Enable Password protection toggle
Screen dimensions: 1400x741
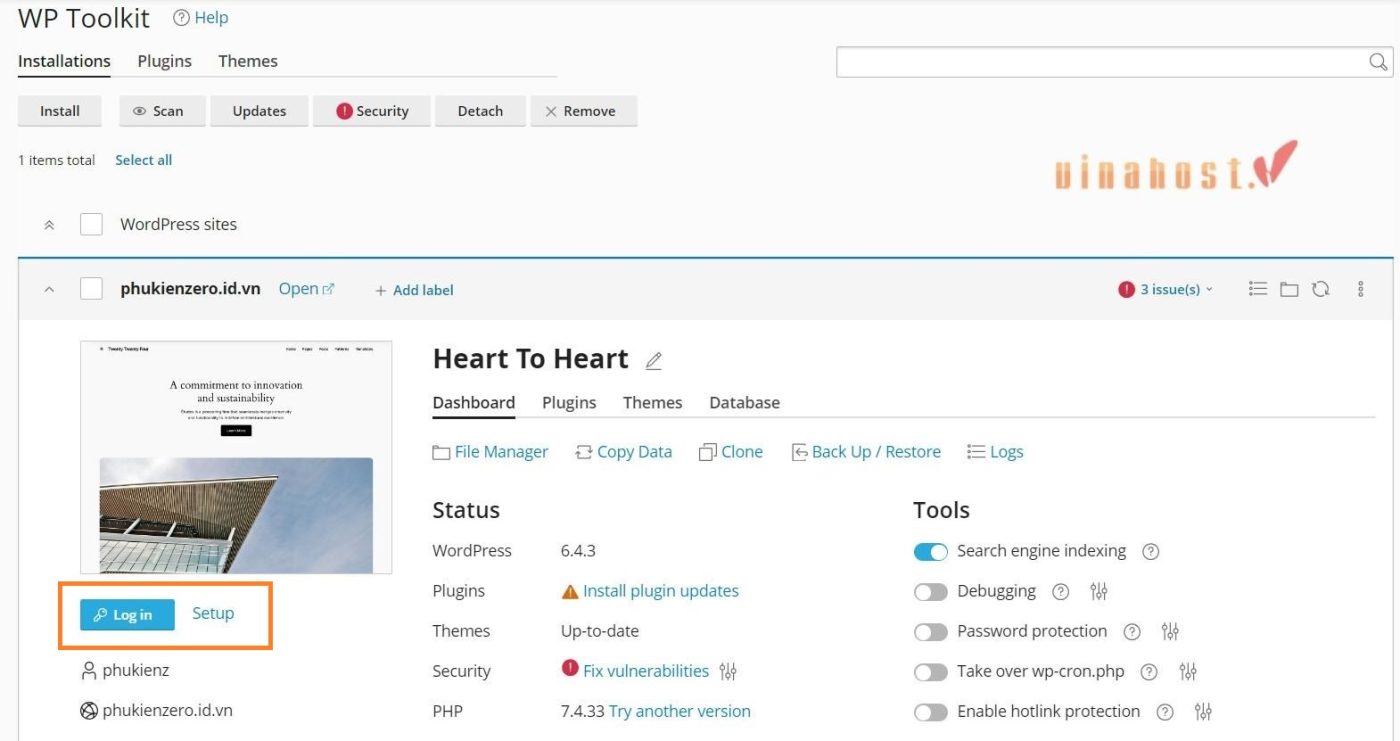click(x=931, y=631)
